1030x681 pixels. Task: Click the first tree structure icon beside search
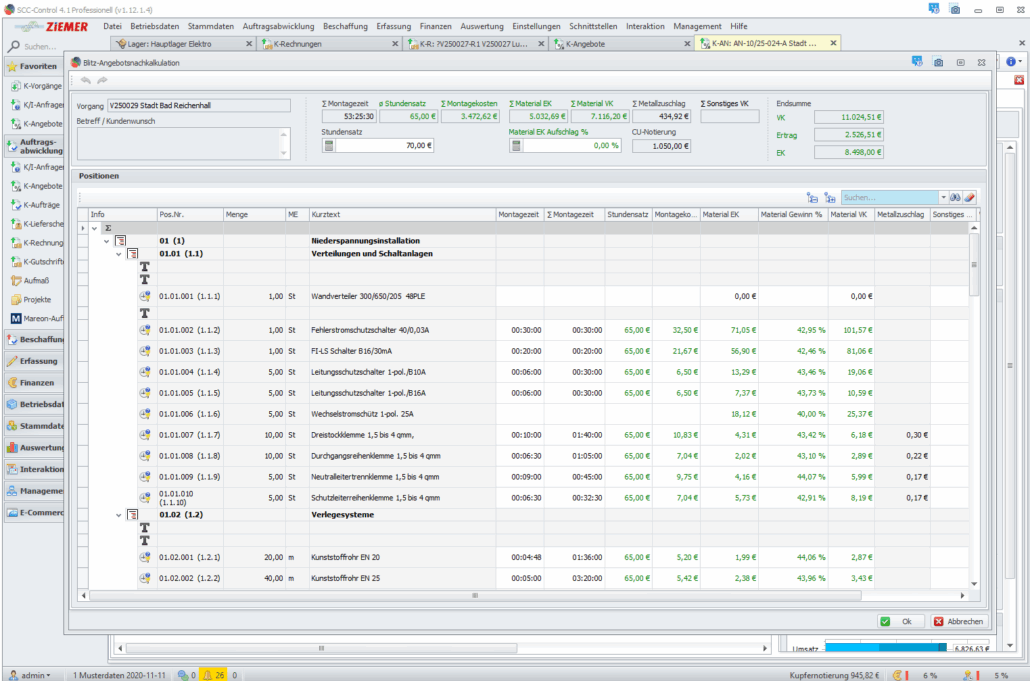tap(812, 198)
